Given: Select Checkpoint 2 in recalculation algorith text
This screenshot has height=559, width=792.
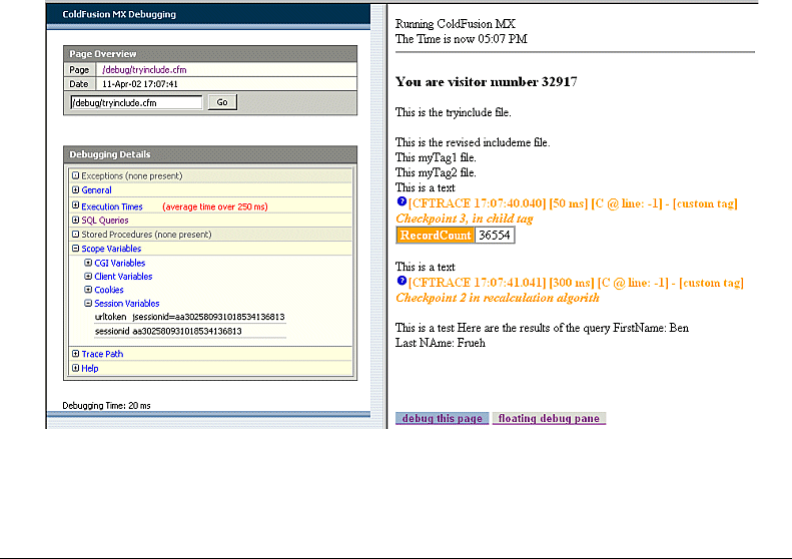Looking at the screenshot, I should click(x=498, y=298).
